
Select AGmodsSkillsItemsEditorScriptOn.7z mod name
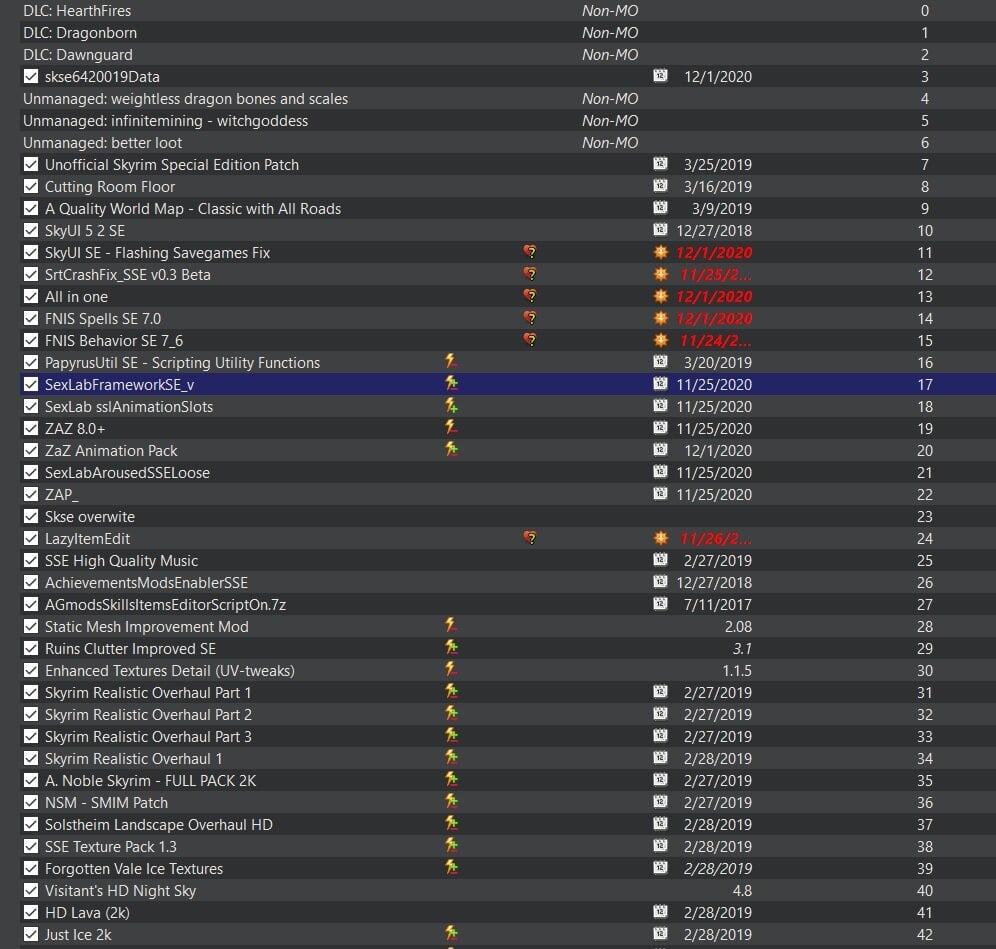pyautogui.click(x=165, y=605)
